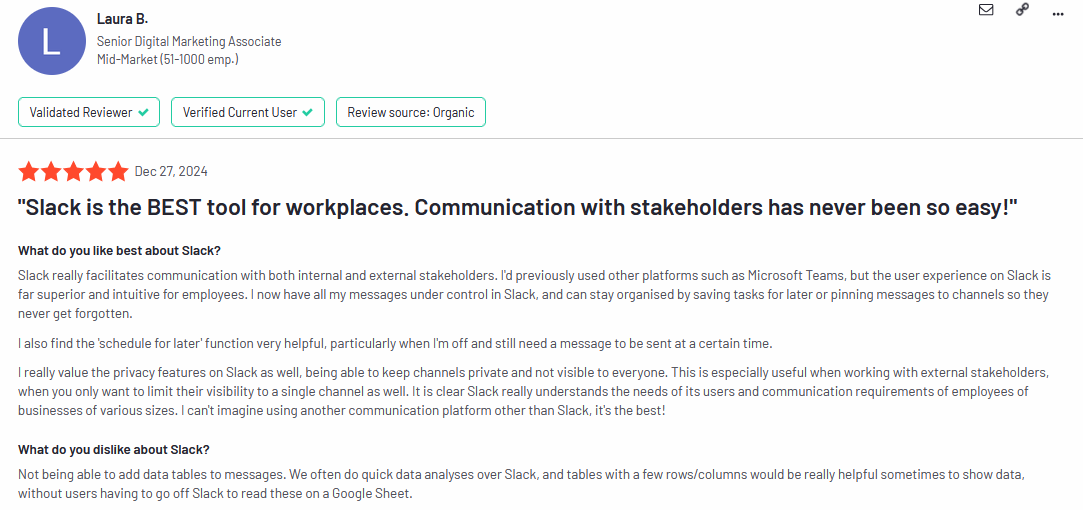Click the paragraph starting 'Slack really facilitates communication'

535,294
